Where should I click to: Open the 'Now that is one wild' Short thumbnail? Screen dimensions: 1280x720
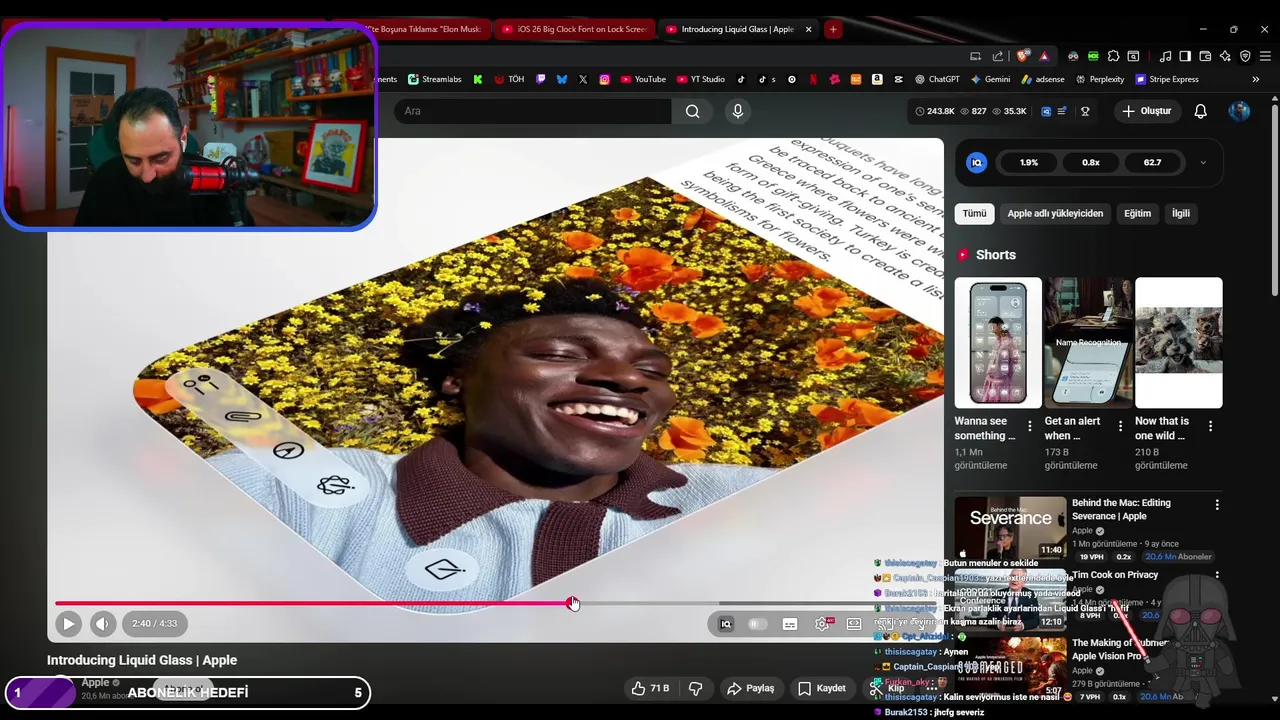[x=1178, y=343]
